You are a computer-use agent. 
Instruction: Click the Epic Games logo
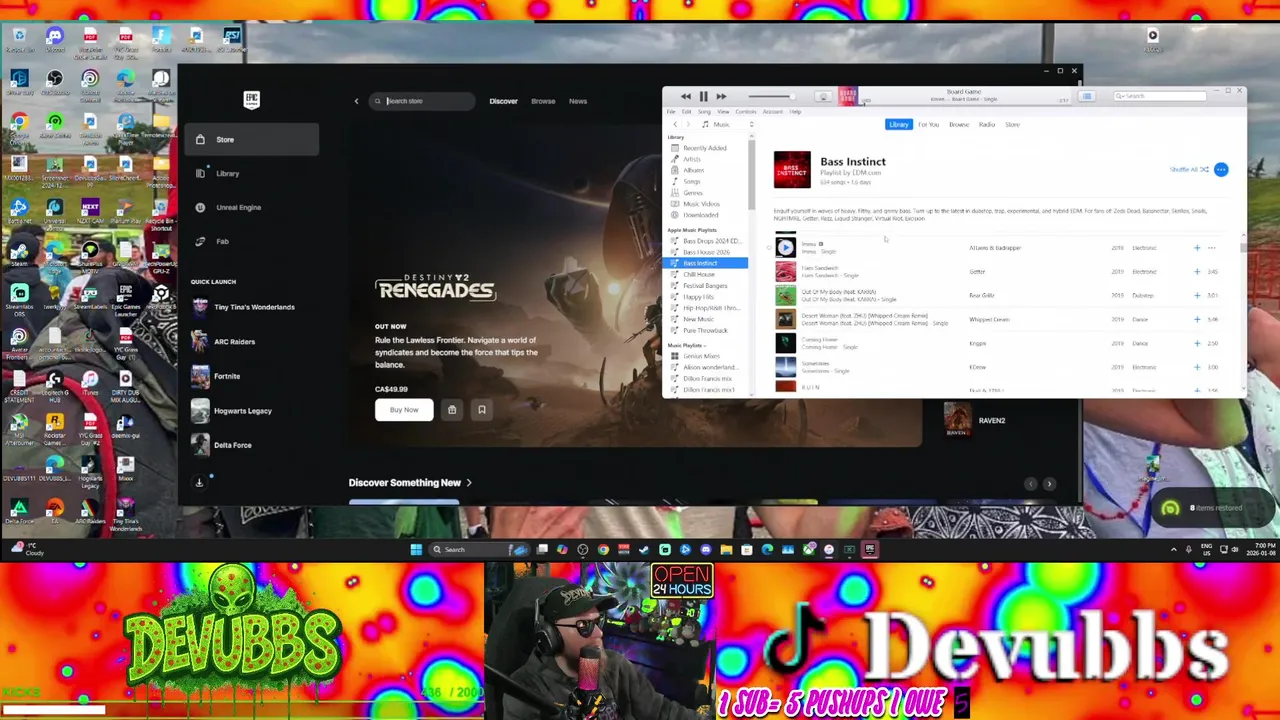[x=252, y=100]
